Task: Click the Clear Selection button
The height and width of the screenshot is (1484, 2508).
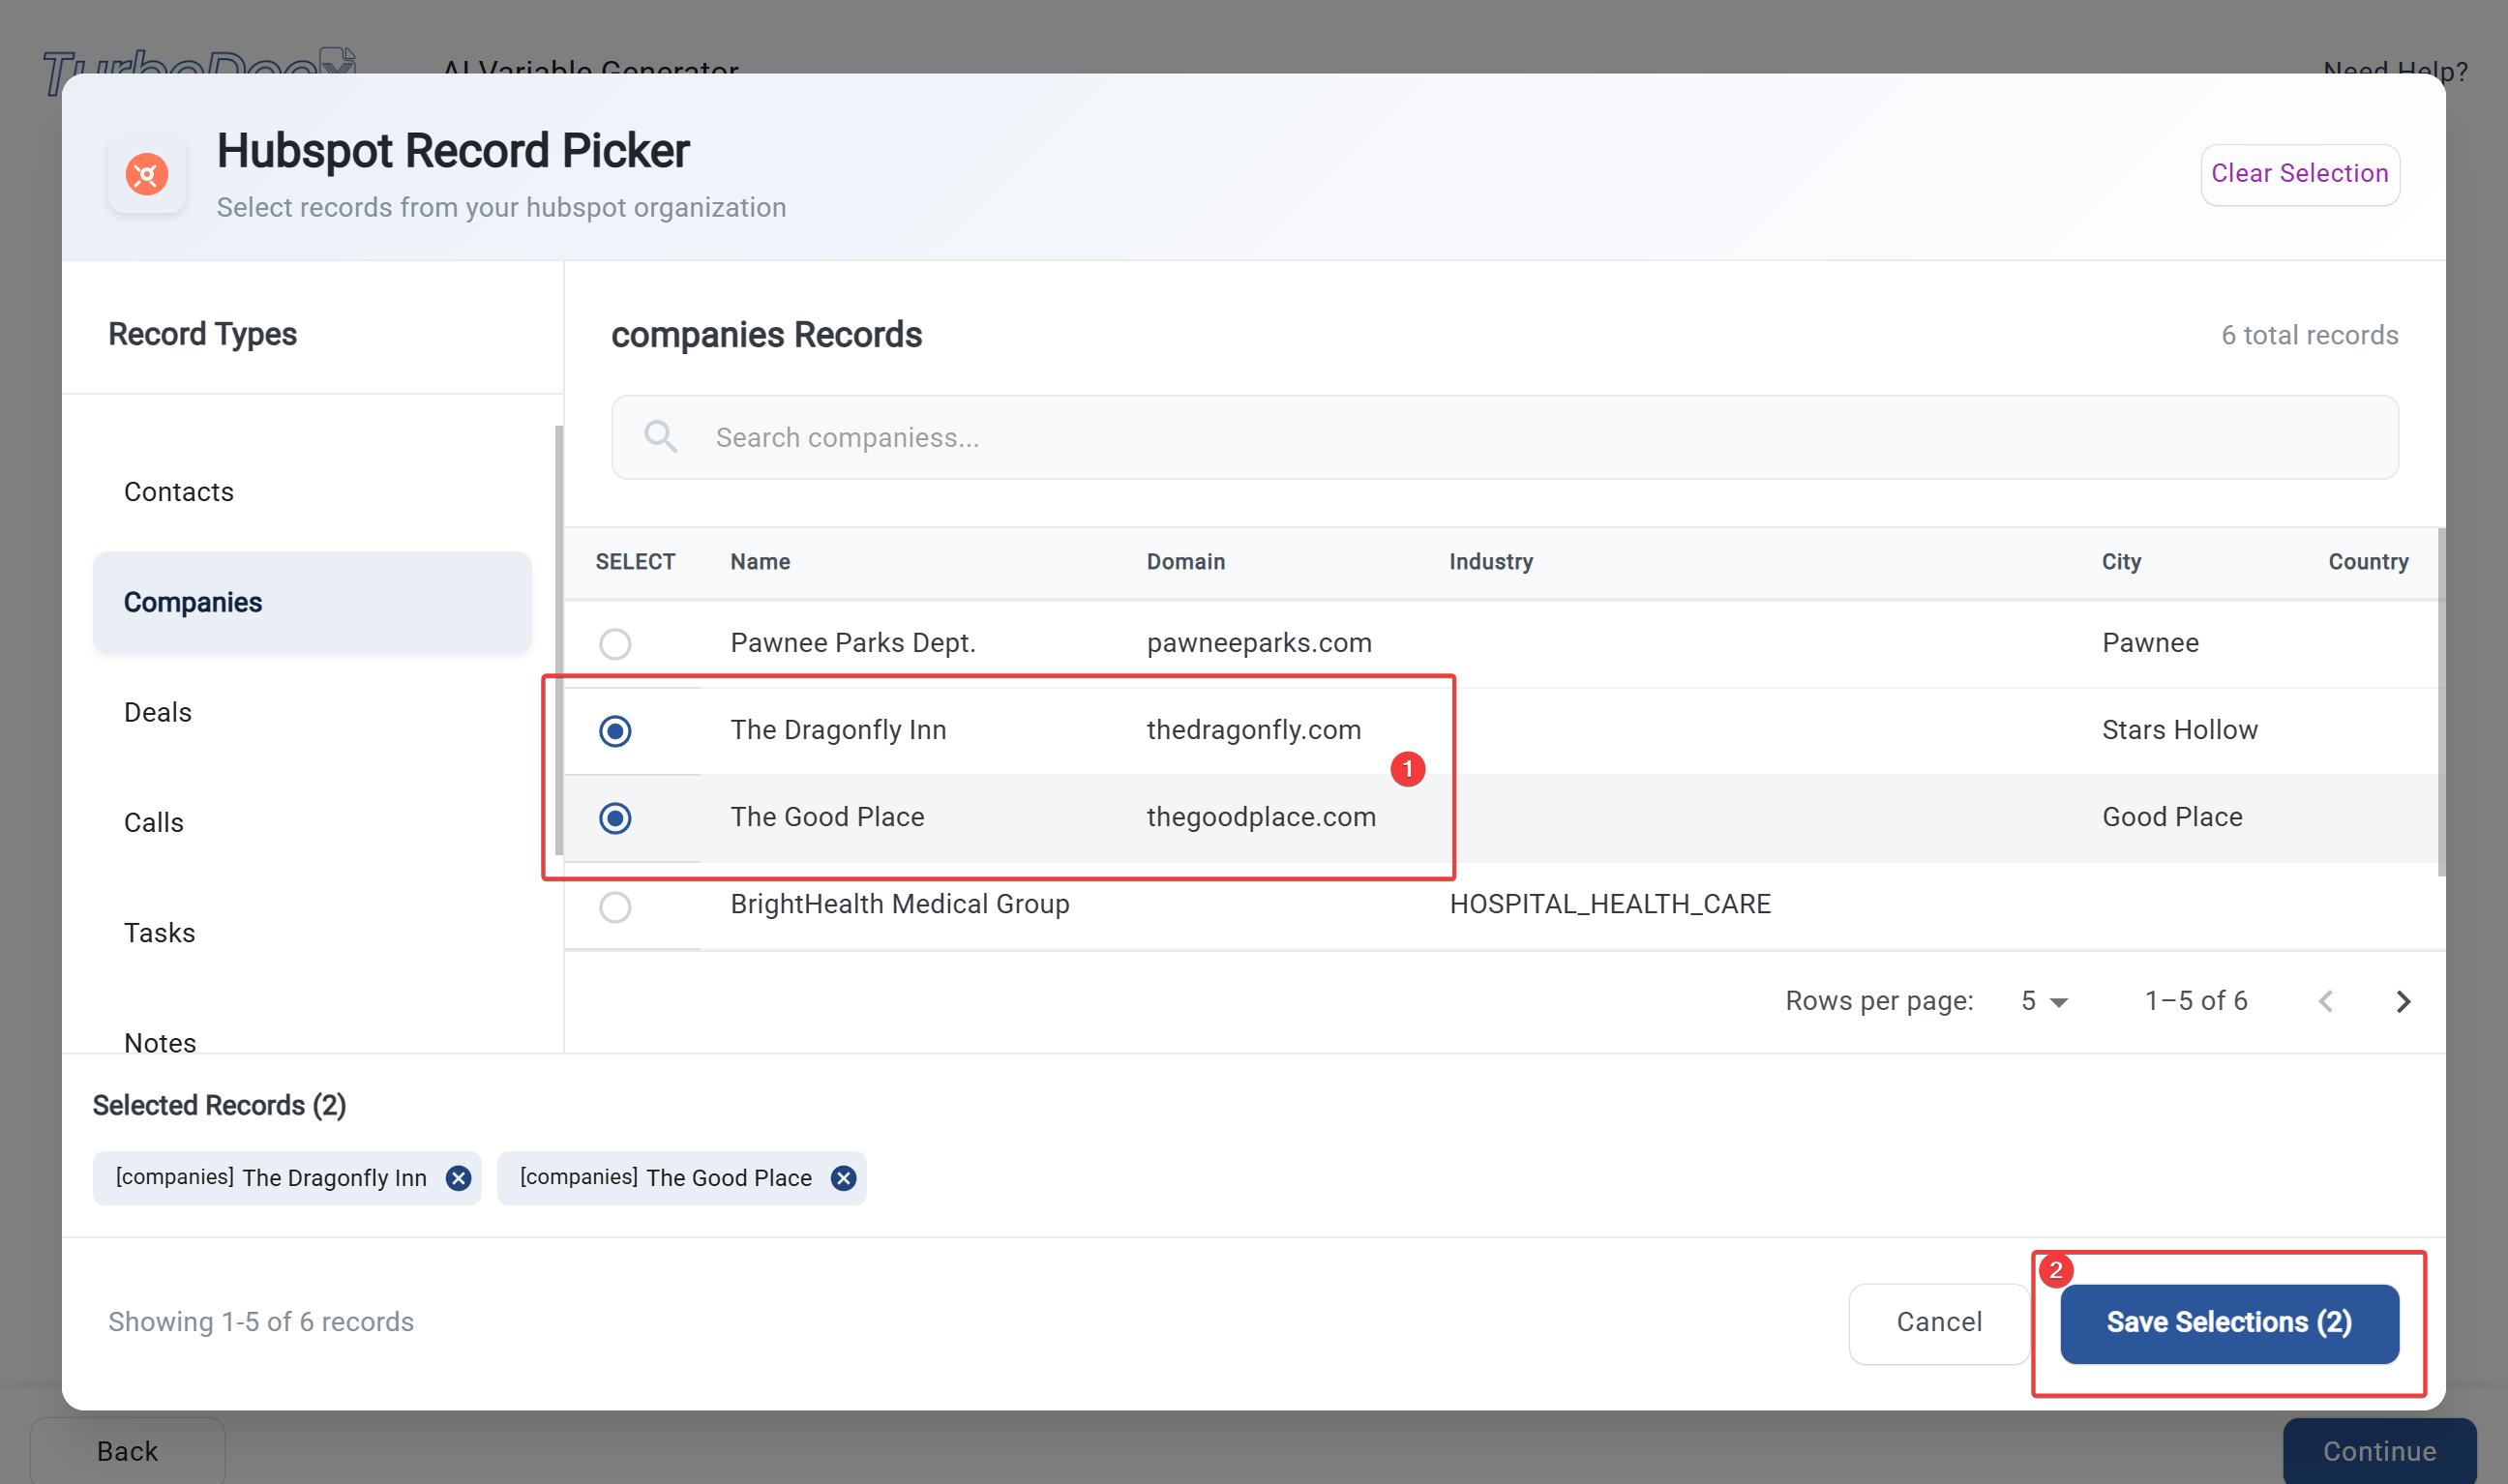Action: click(2299, 174)
